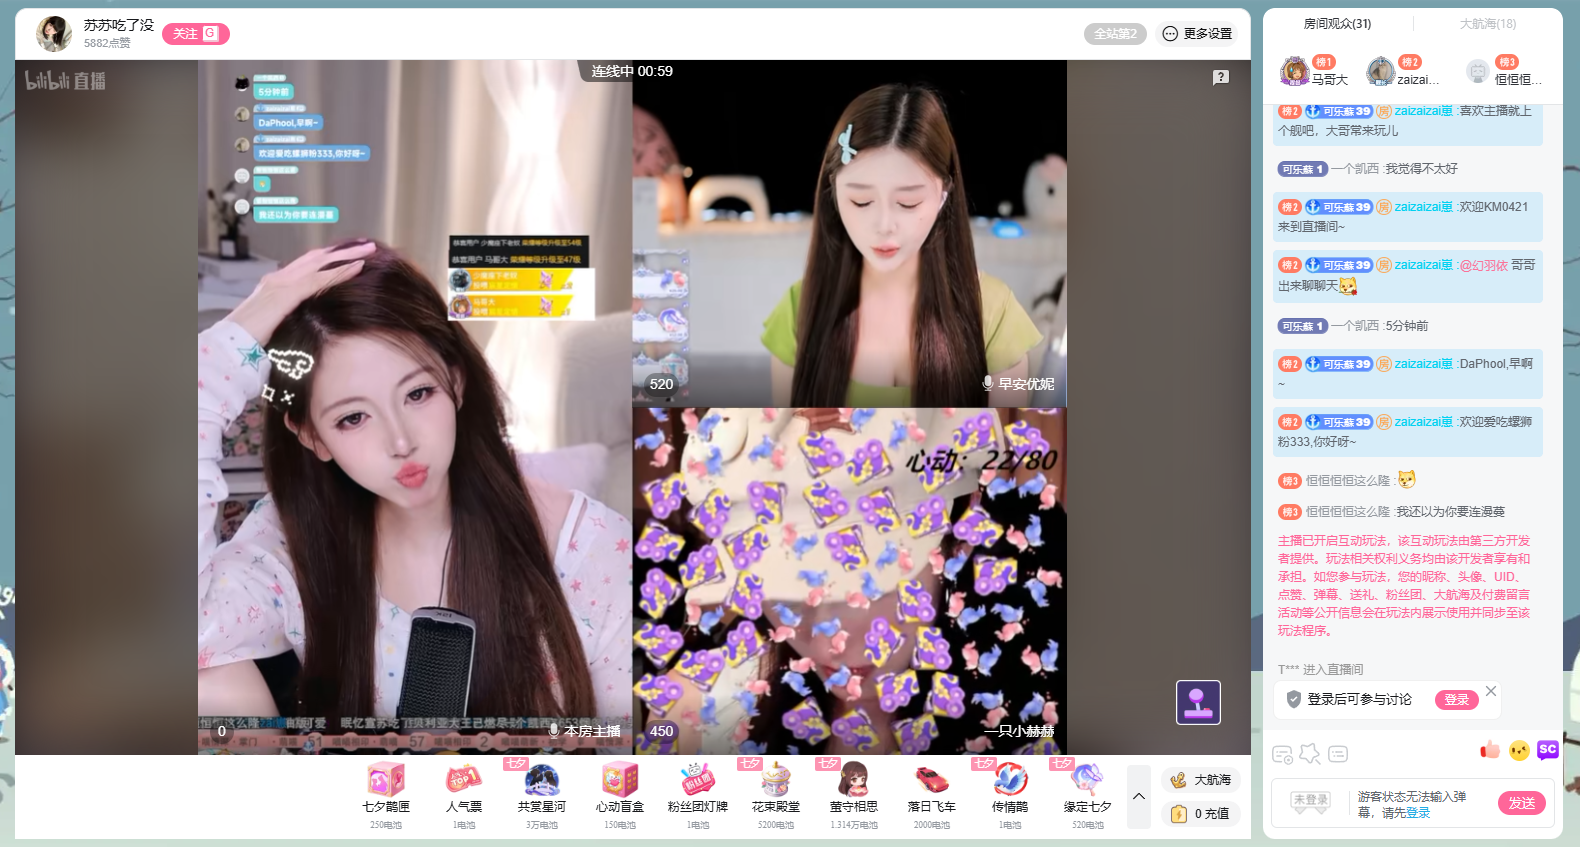This screenshot has height=847, width=1580.
Task: Send the 传情鹊 gift
Action: click(1010, 796)
